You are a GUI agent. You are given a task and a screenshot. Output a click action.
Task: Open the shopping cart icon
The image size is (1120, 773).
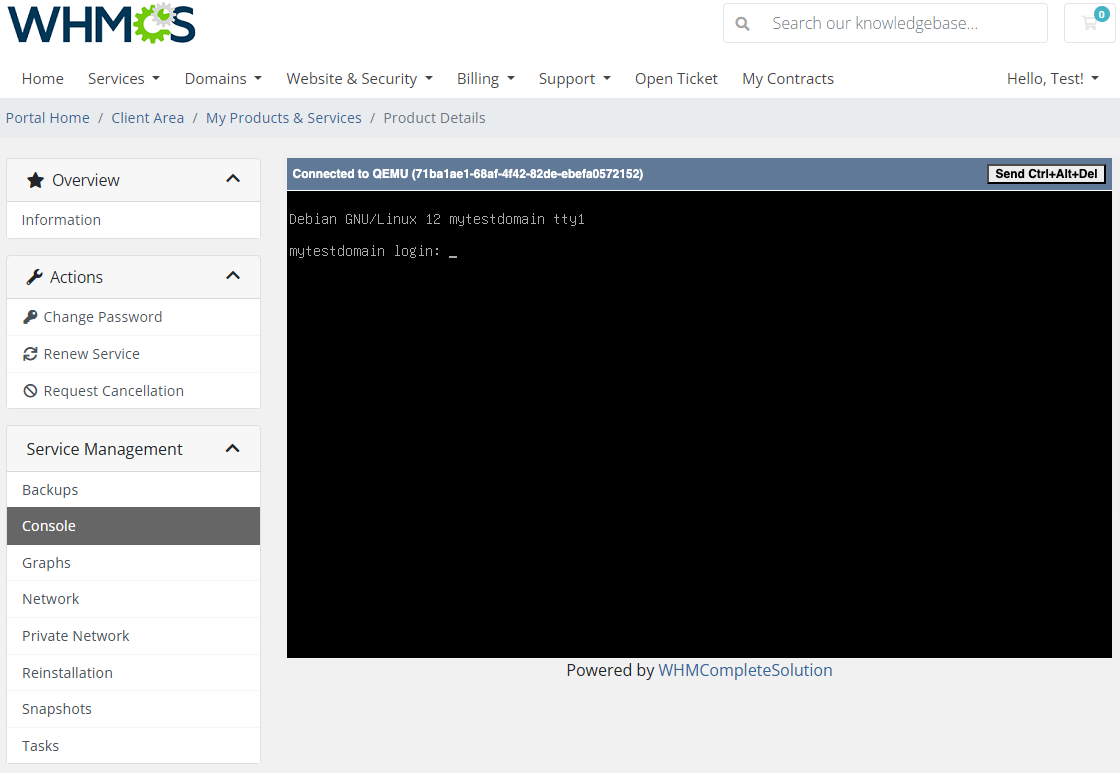pos(1089,23)
